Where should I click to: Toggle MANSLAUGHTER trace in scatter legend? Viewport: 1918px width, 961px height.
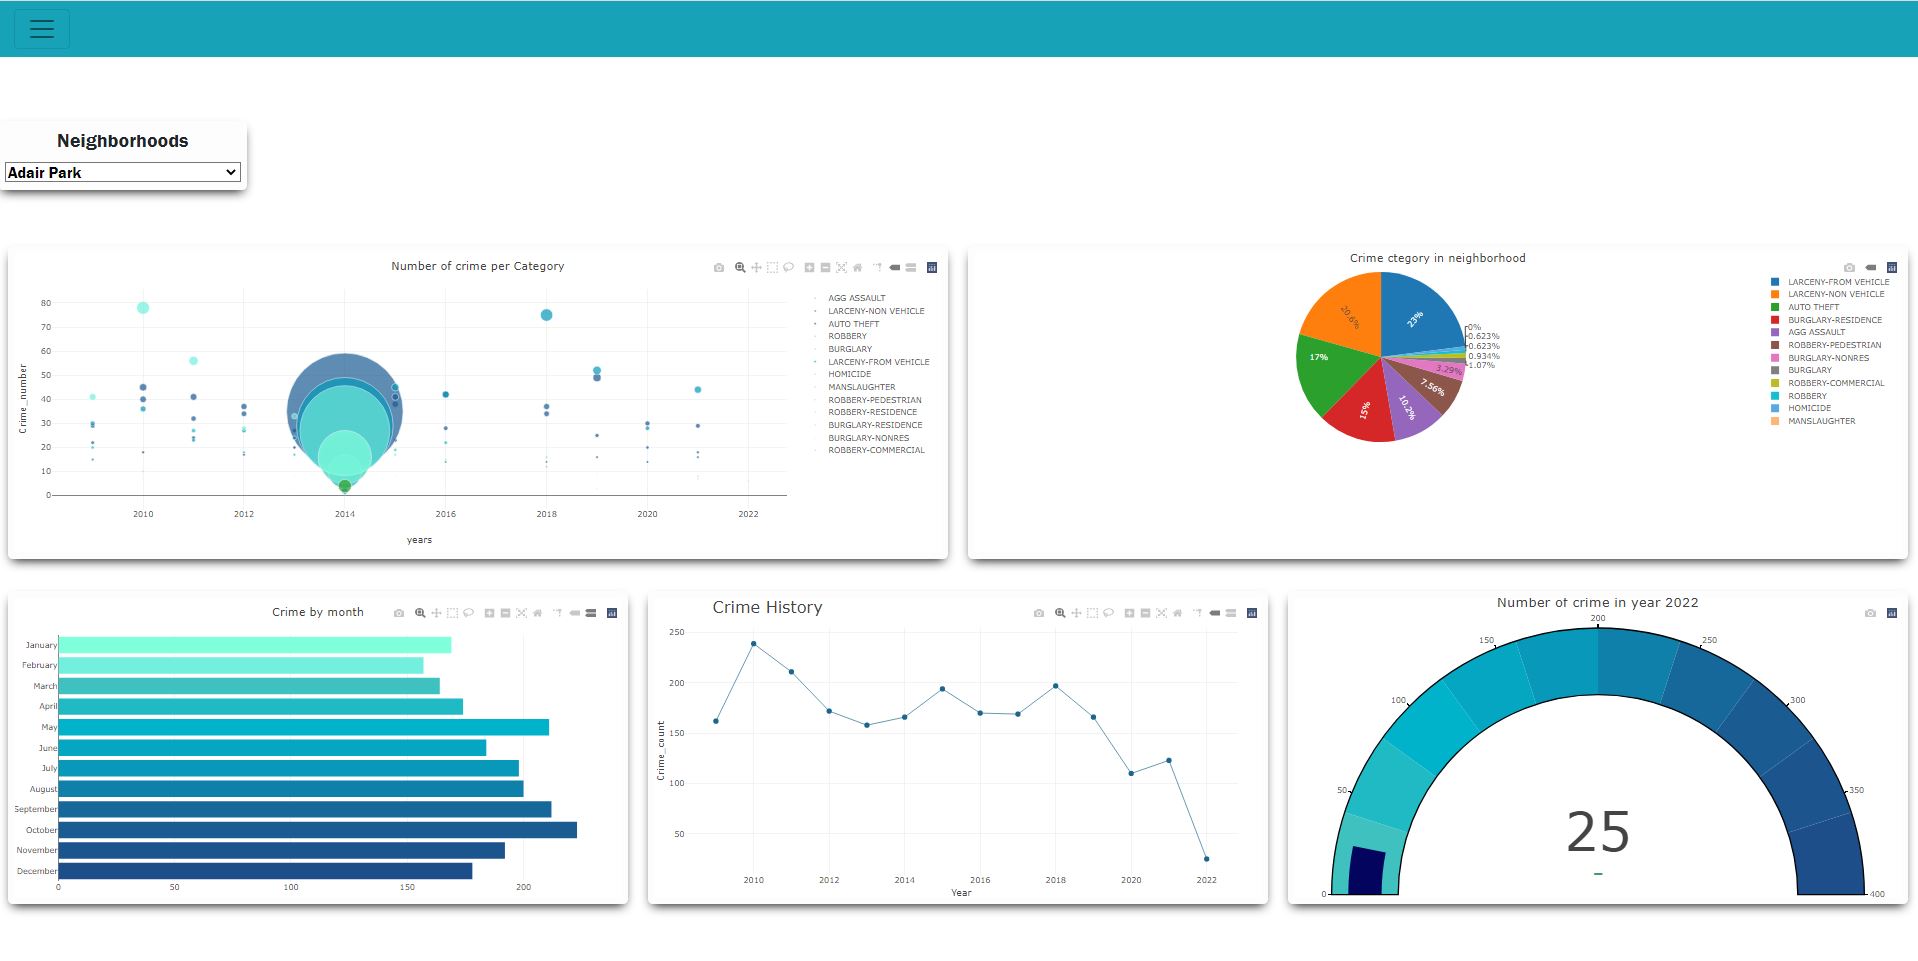pos(861,387)
